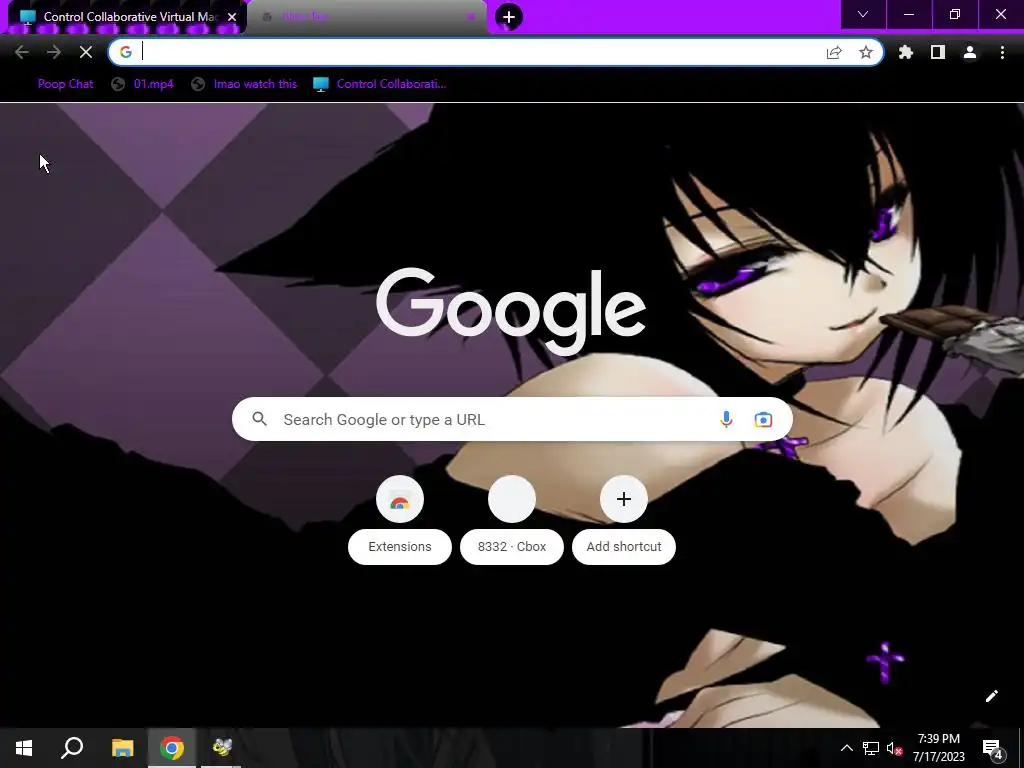Open the Control Collaborati... bookmark

coord(379,84)
